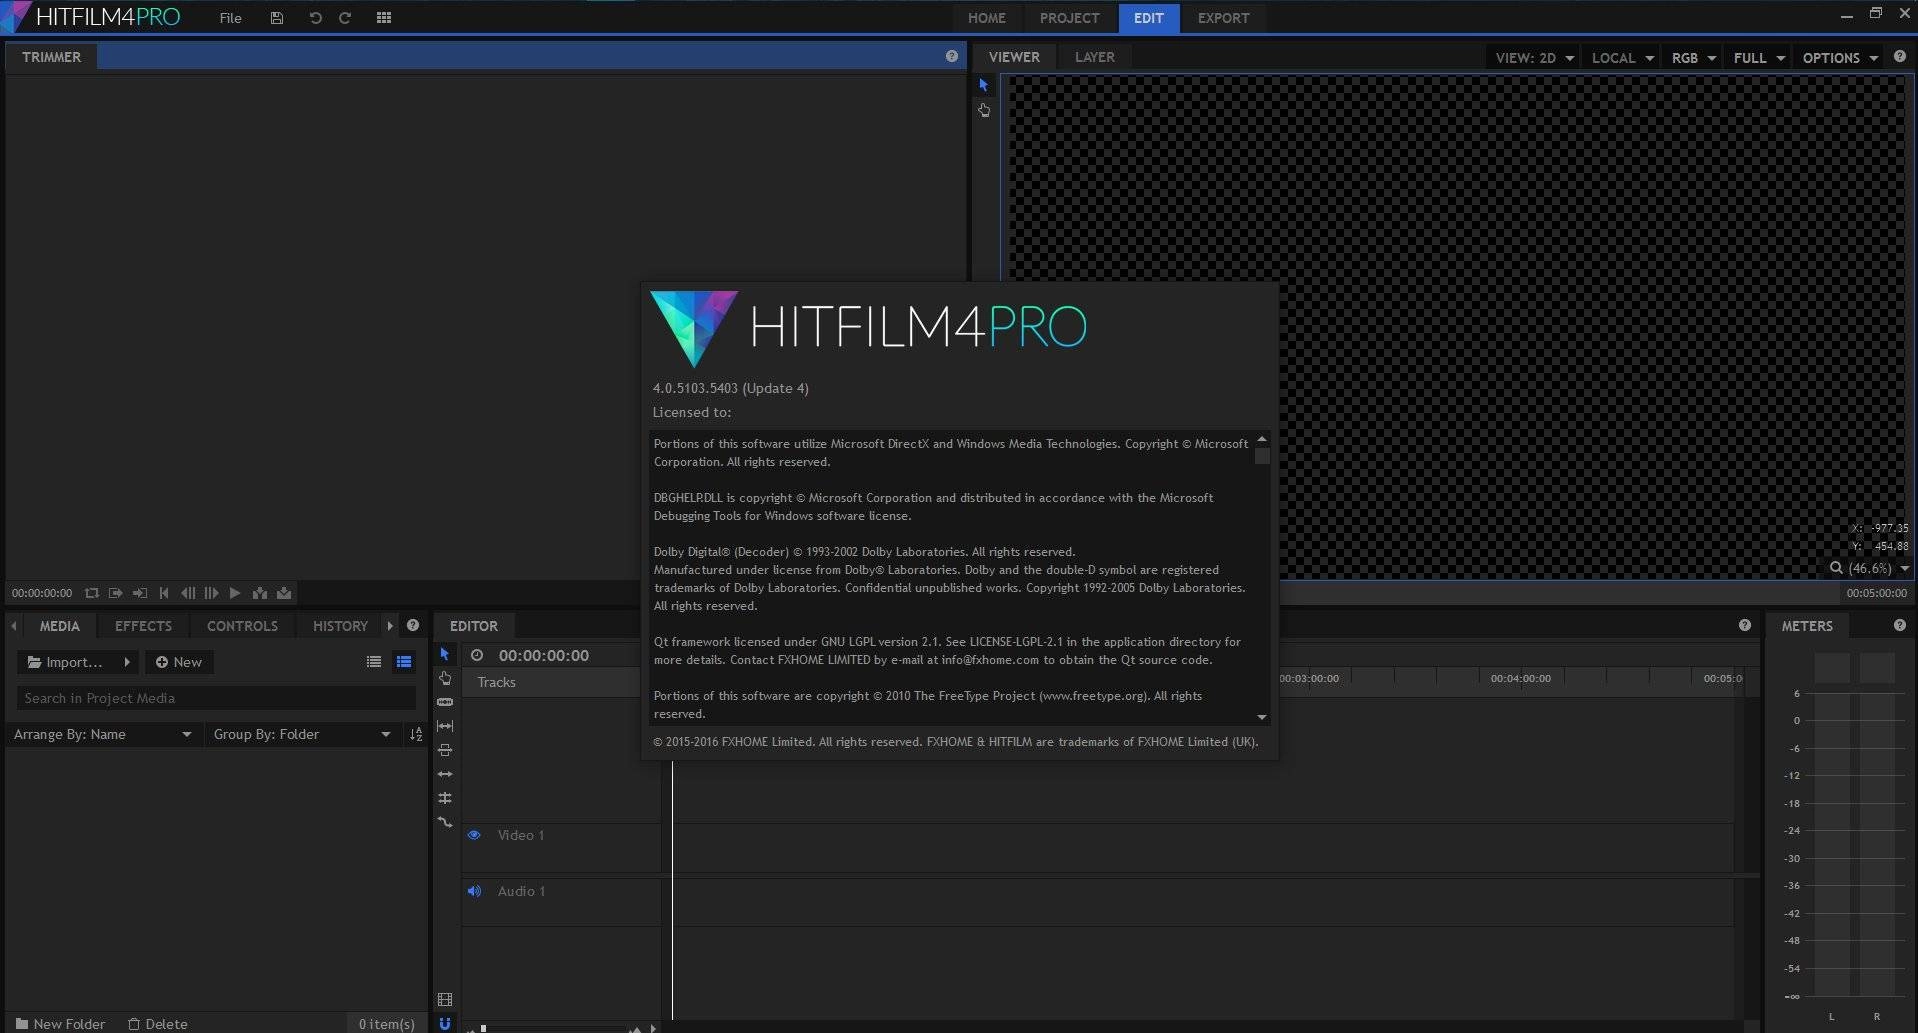Click the Undo arrow icon

[x=315, y=18]
